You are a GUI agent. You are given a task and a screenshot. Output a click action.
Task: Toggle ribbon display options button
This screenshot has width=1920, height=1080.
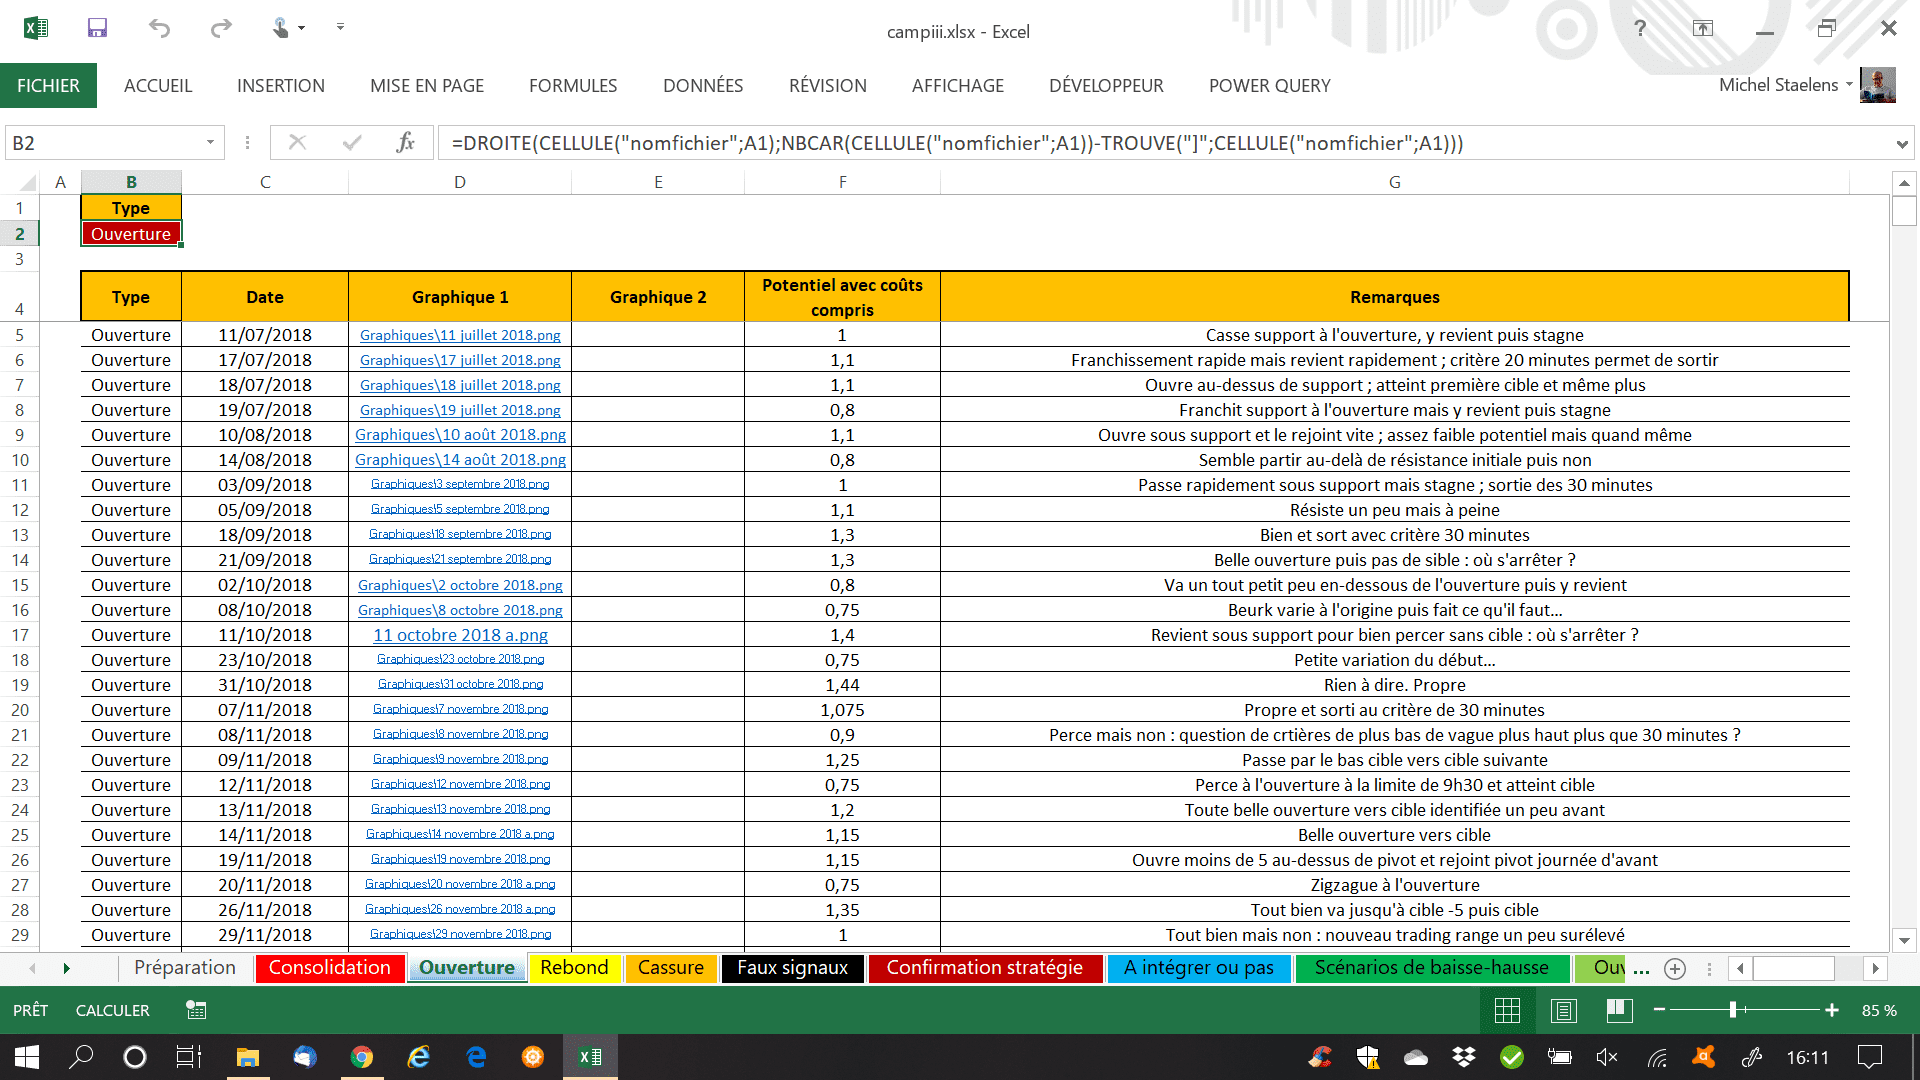pos(1703,28)
